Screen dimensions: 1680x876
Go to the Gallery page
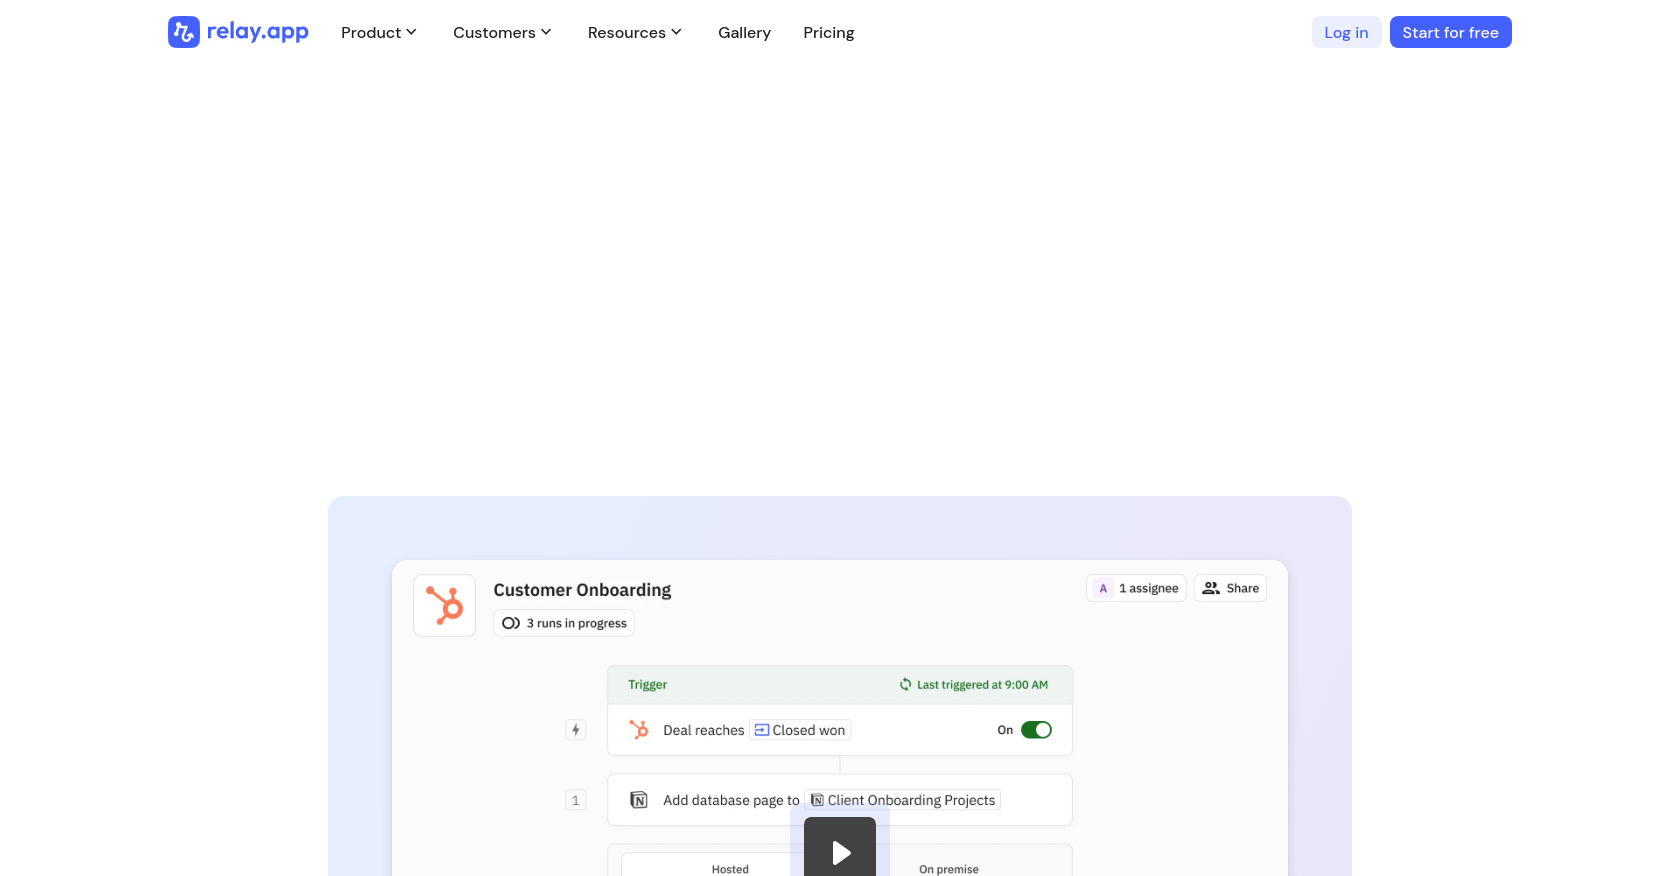pyautogui.click(x=744, y=32)
